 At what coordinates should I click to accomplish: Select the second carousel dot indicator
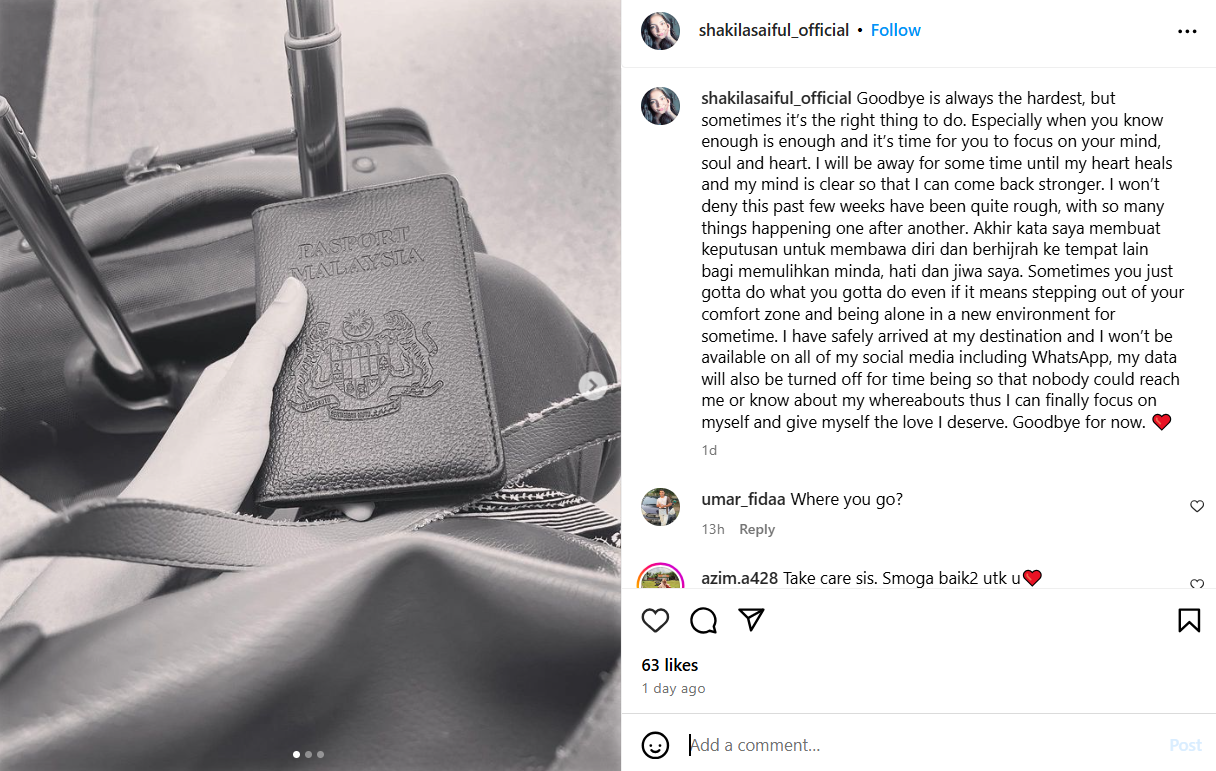coord(308,754)
